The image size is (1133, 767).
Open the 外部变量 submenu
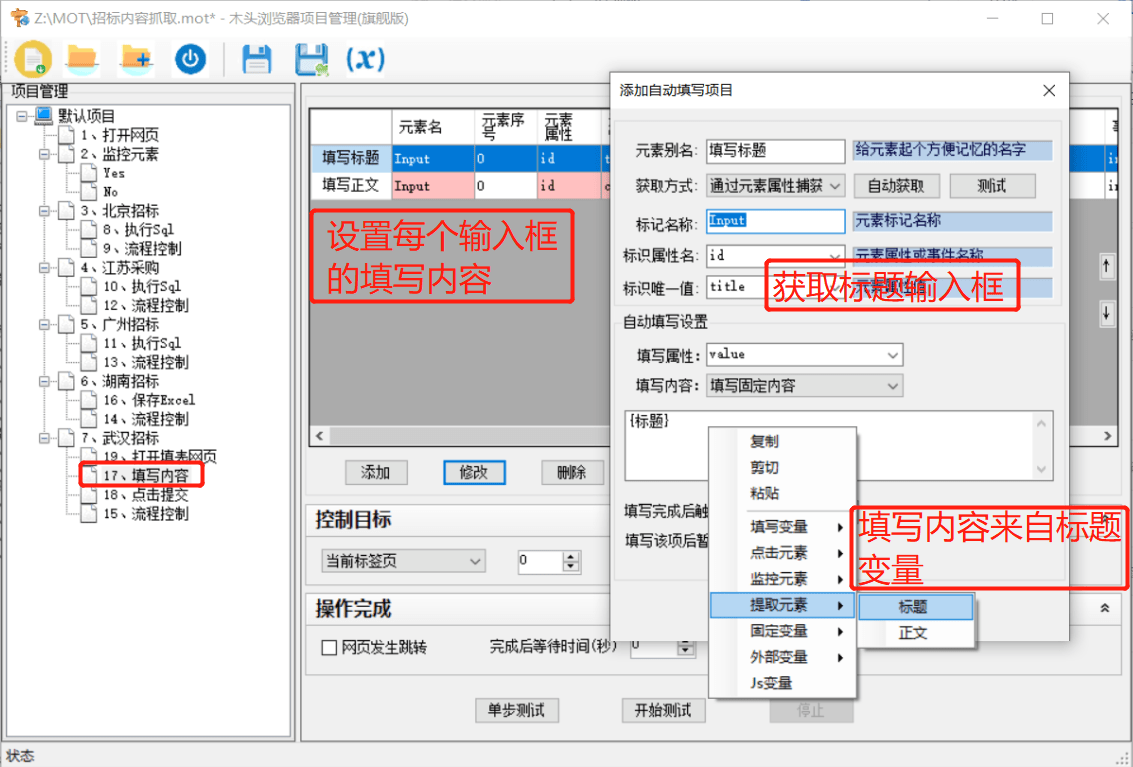coord(782,657)
